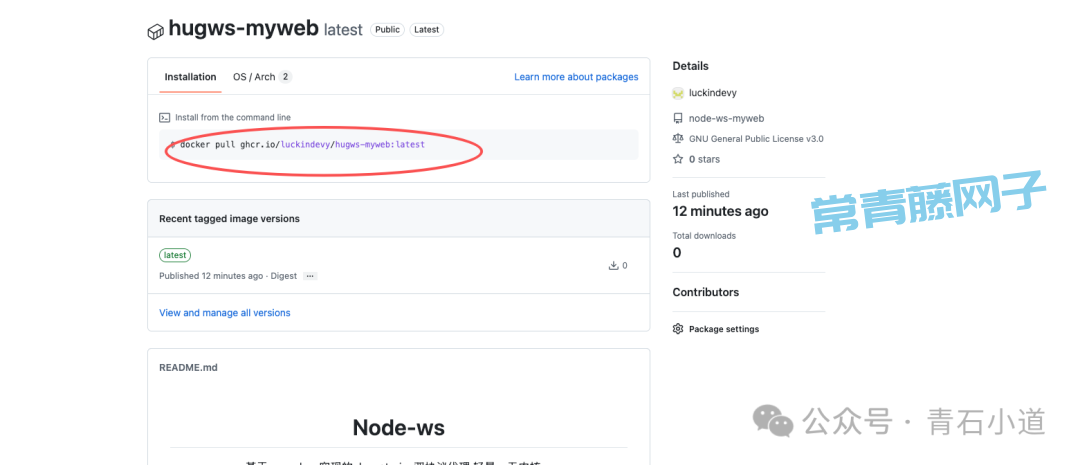Switch to the Installation tab
The width and height of the screenshot is (1080, 465).
pos(190,77)
